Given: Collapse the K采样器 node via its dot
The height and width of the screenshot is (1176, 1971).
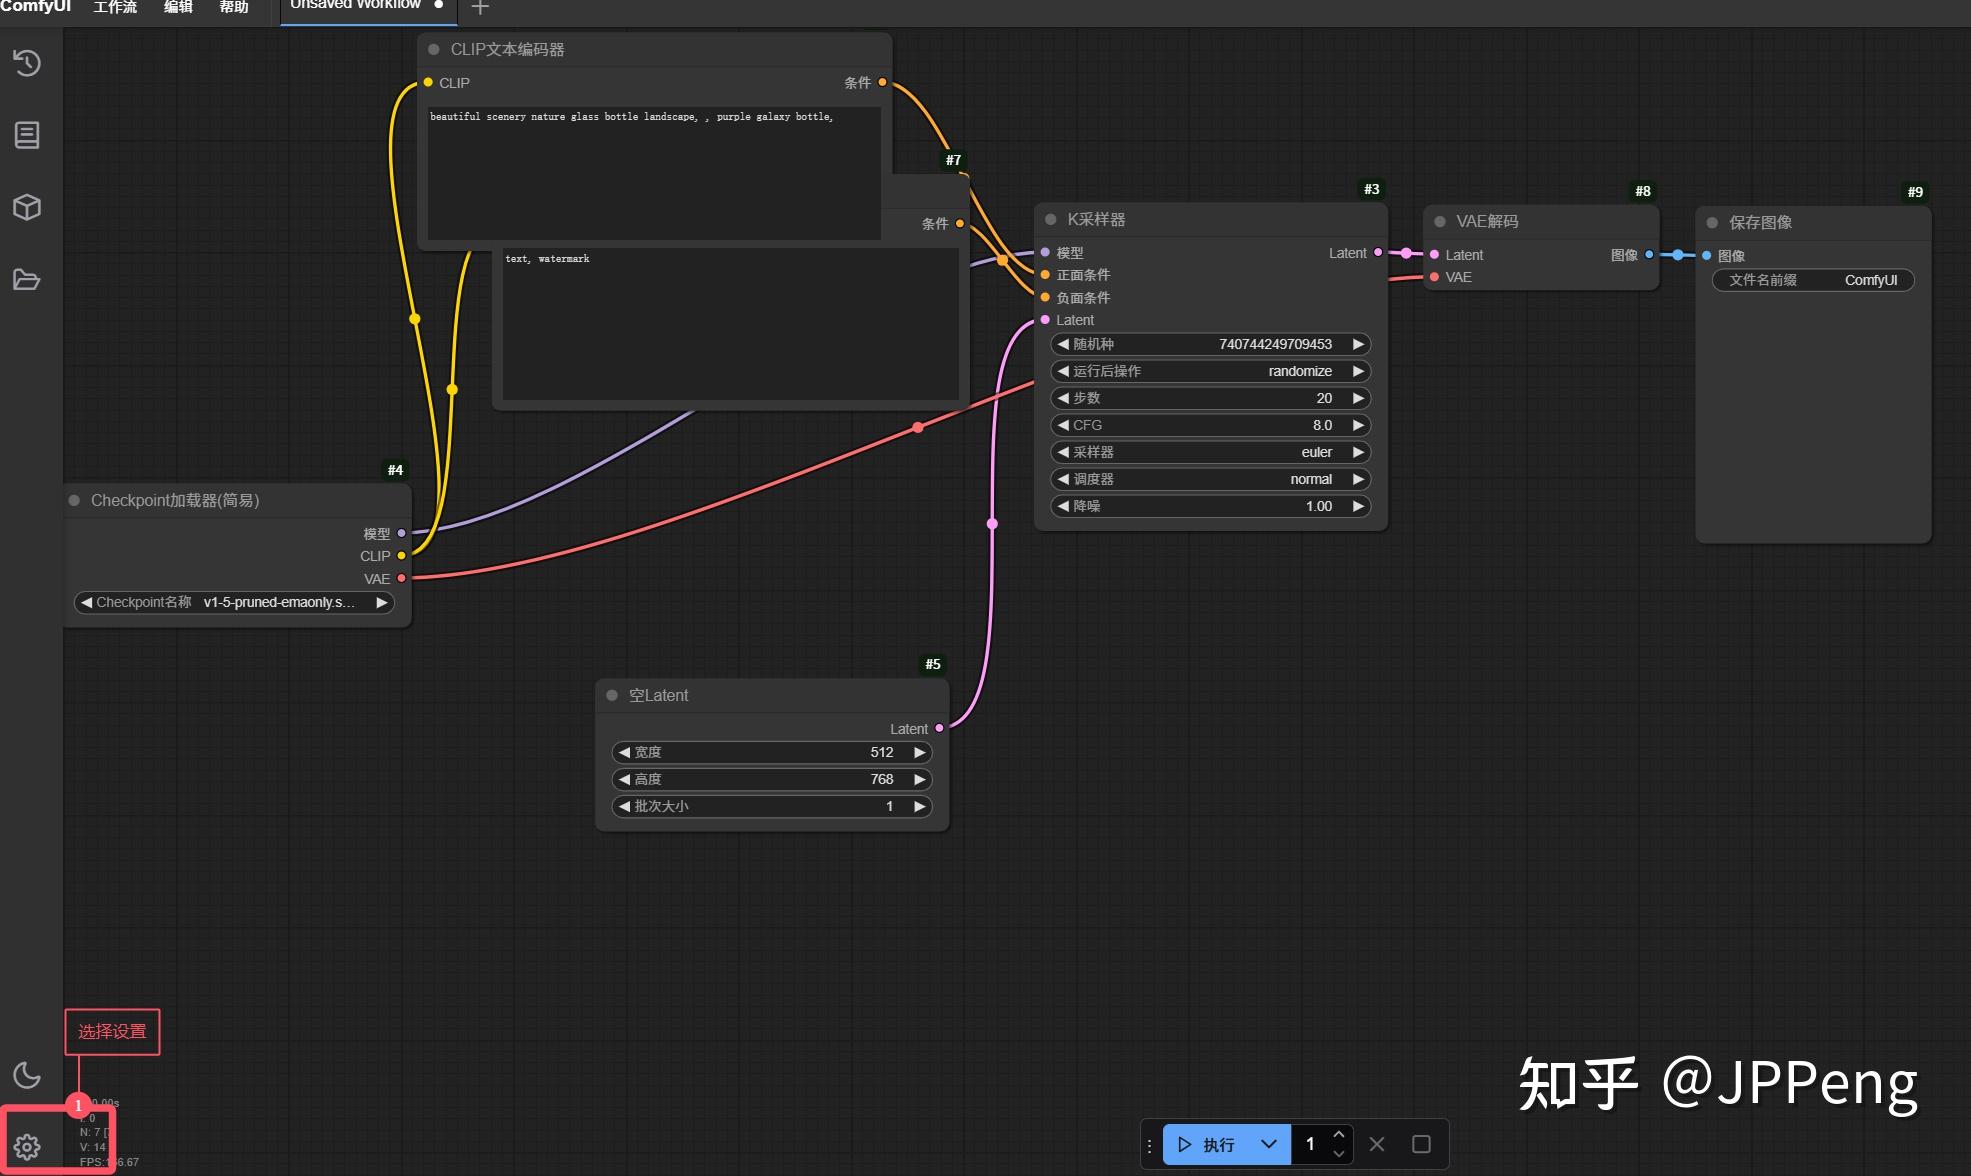Looking at the screenshot, I should pyautogui.click(x=1051, y=219).
